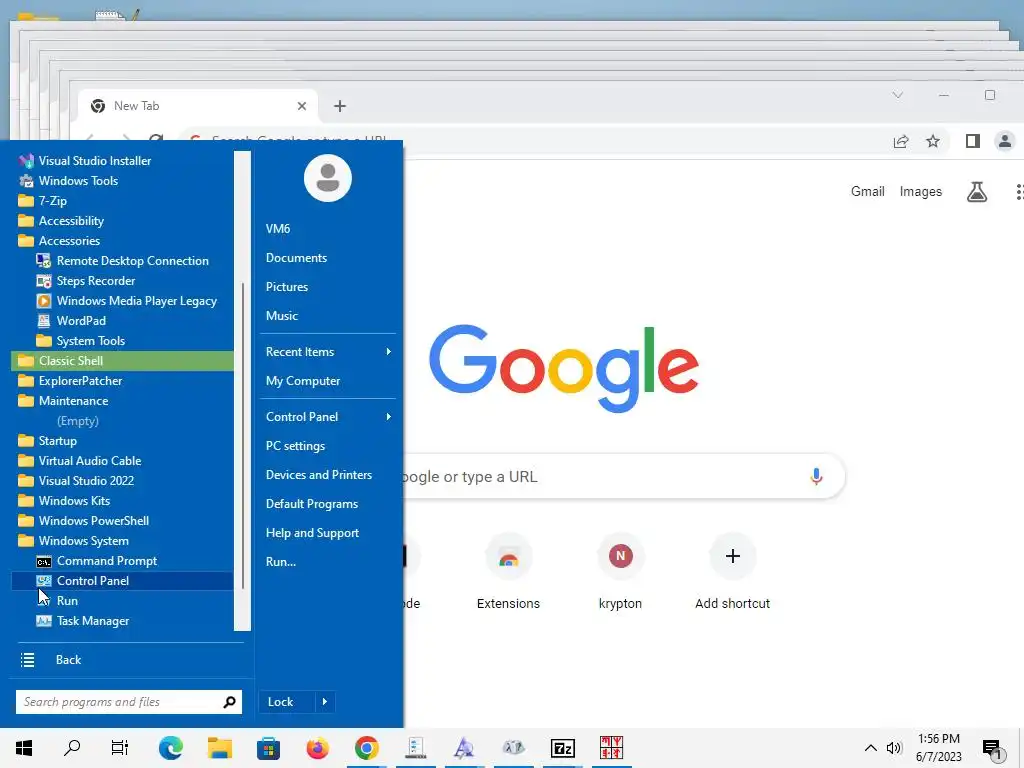Start voice search with microphone
This screenshot has width=1024, height=768.
[x=816, y=477]
